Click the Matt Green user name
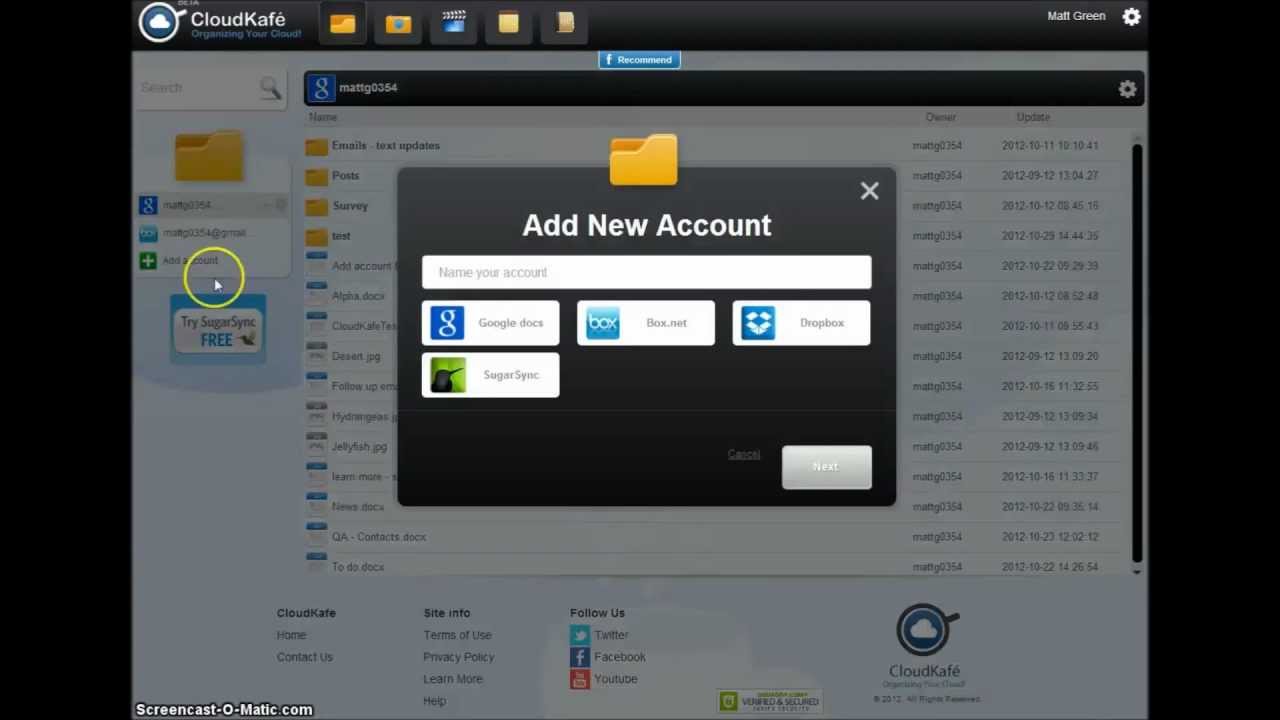Screen dimensions: 1280x720 [x=1076, y=16]
